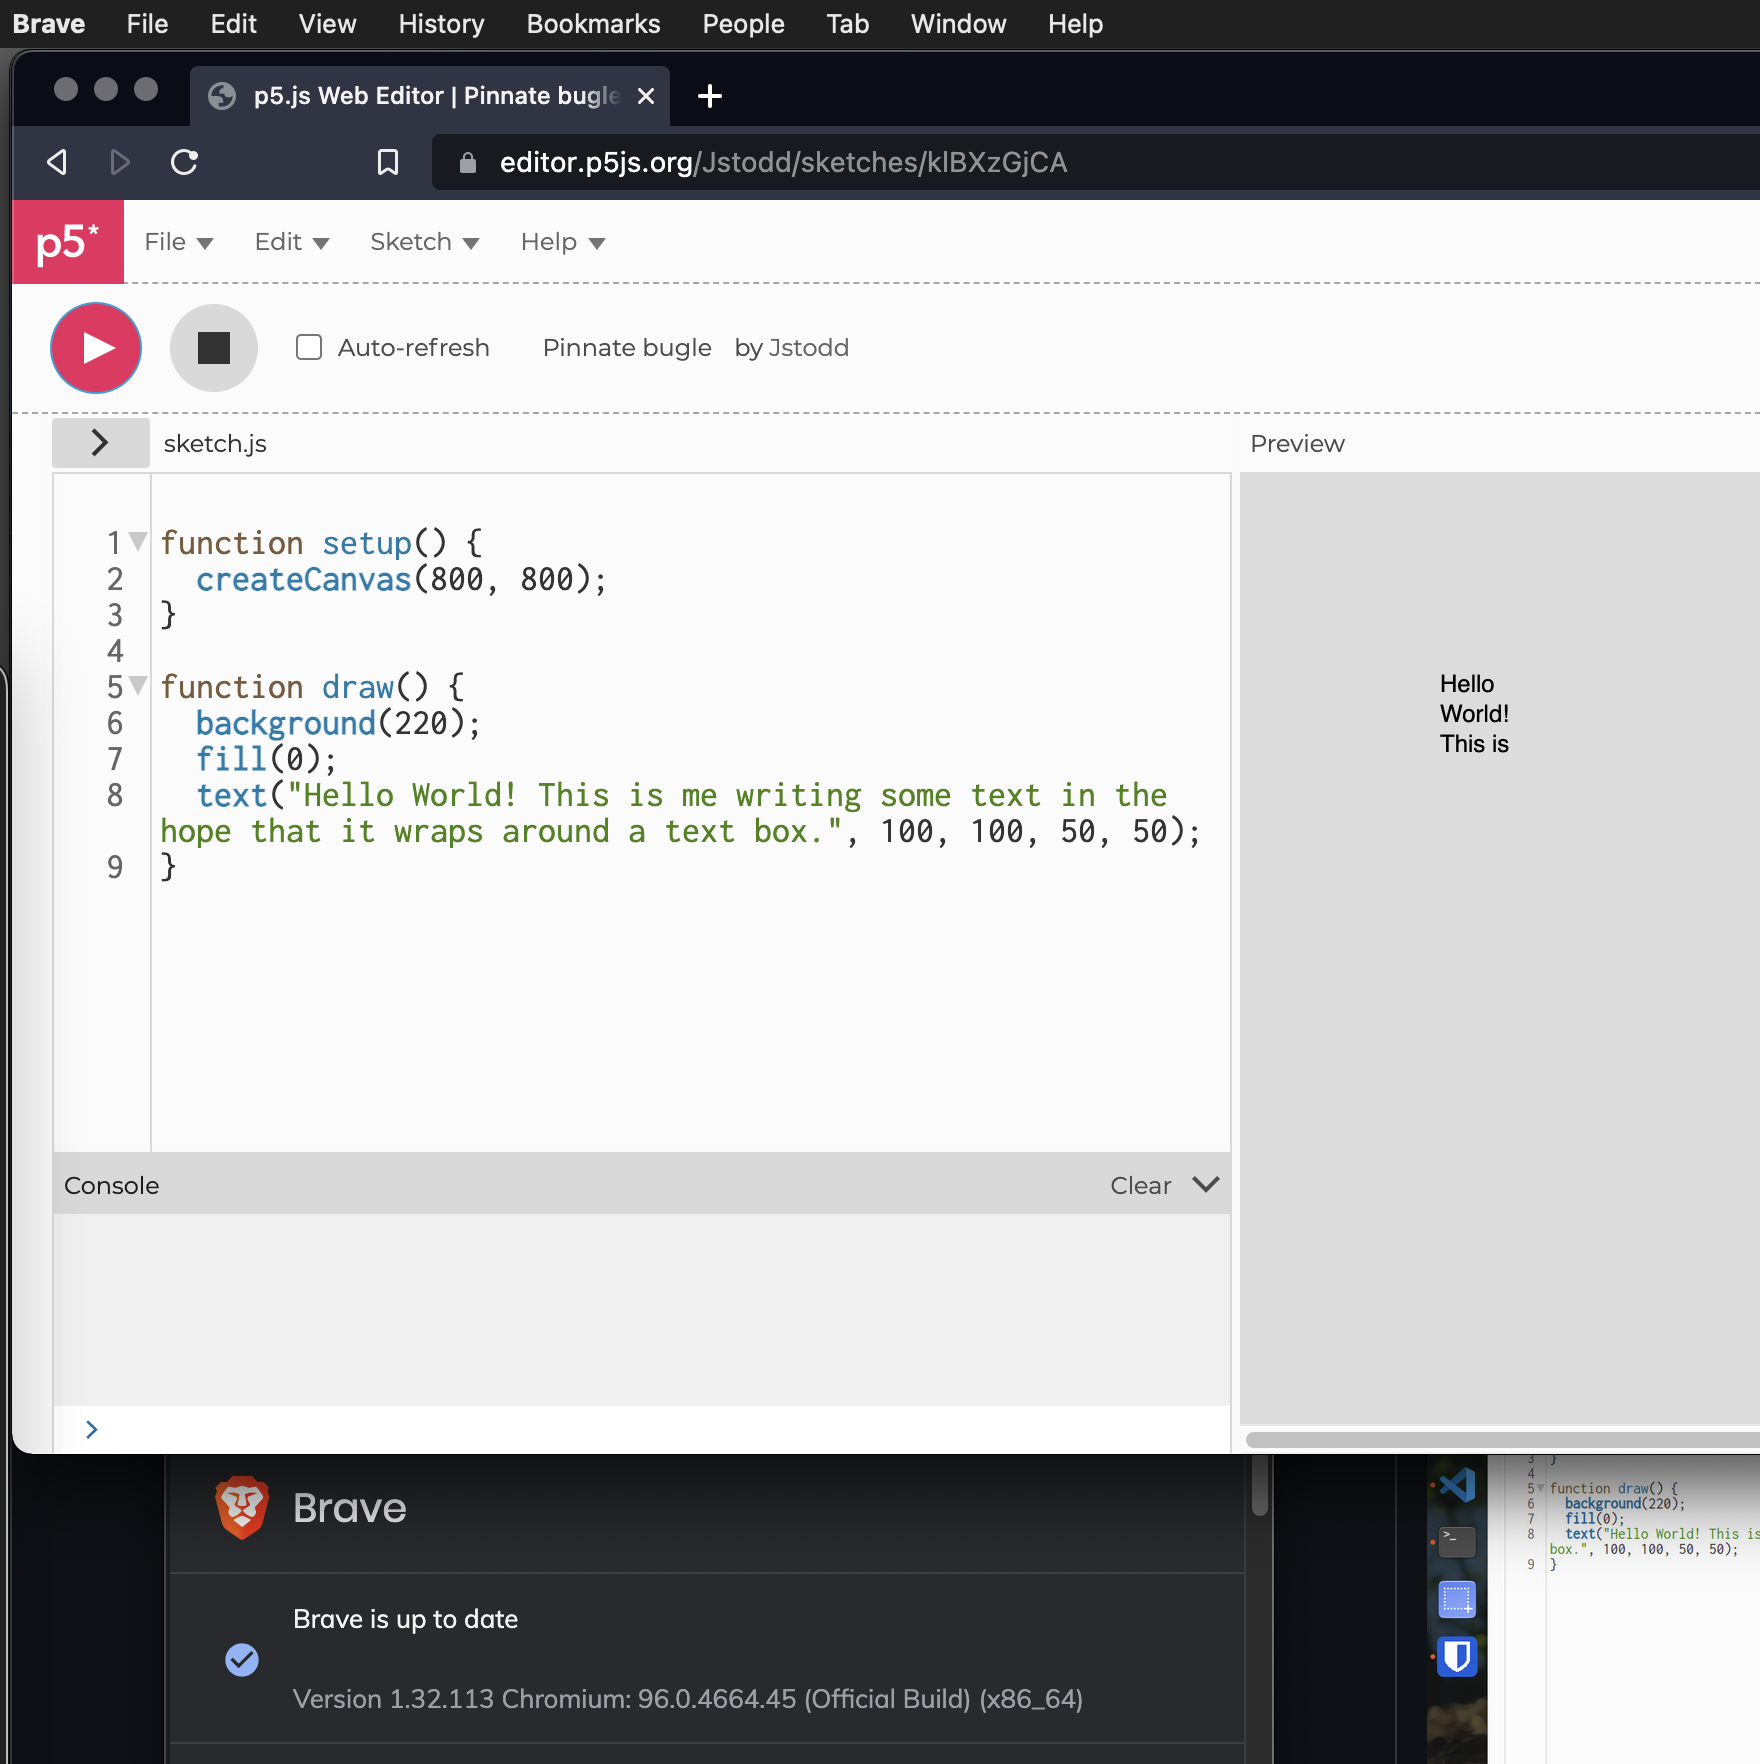The width and height of the screenshot is (1760, 1764).
Task: Open the Bookmarks menu in the menu bar
Action: [x=592, y=23]
